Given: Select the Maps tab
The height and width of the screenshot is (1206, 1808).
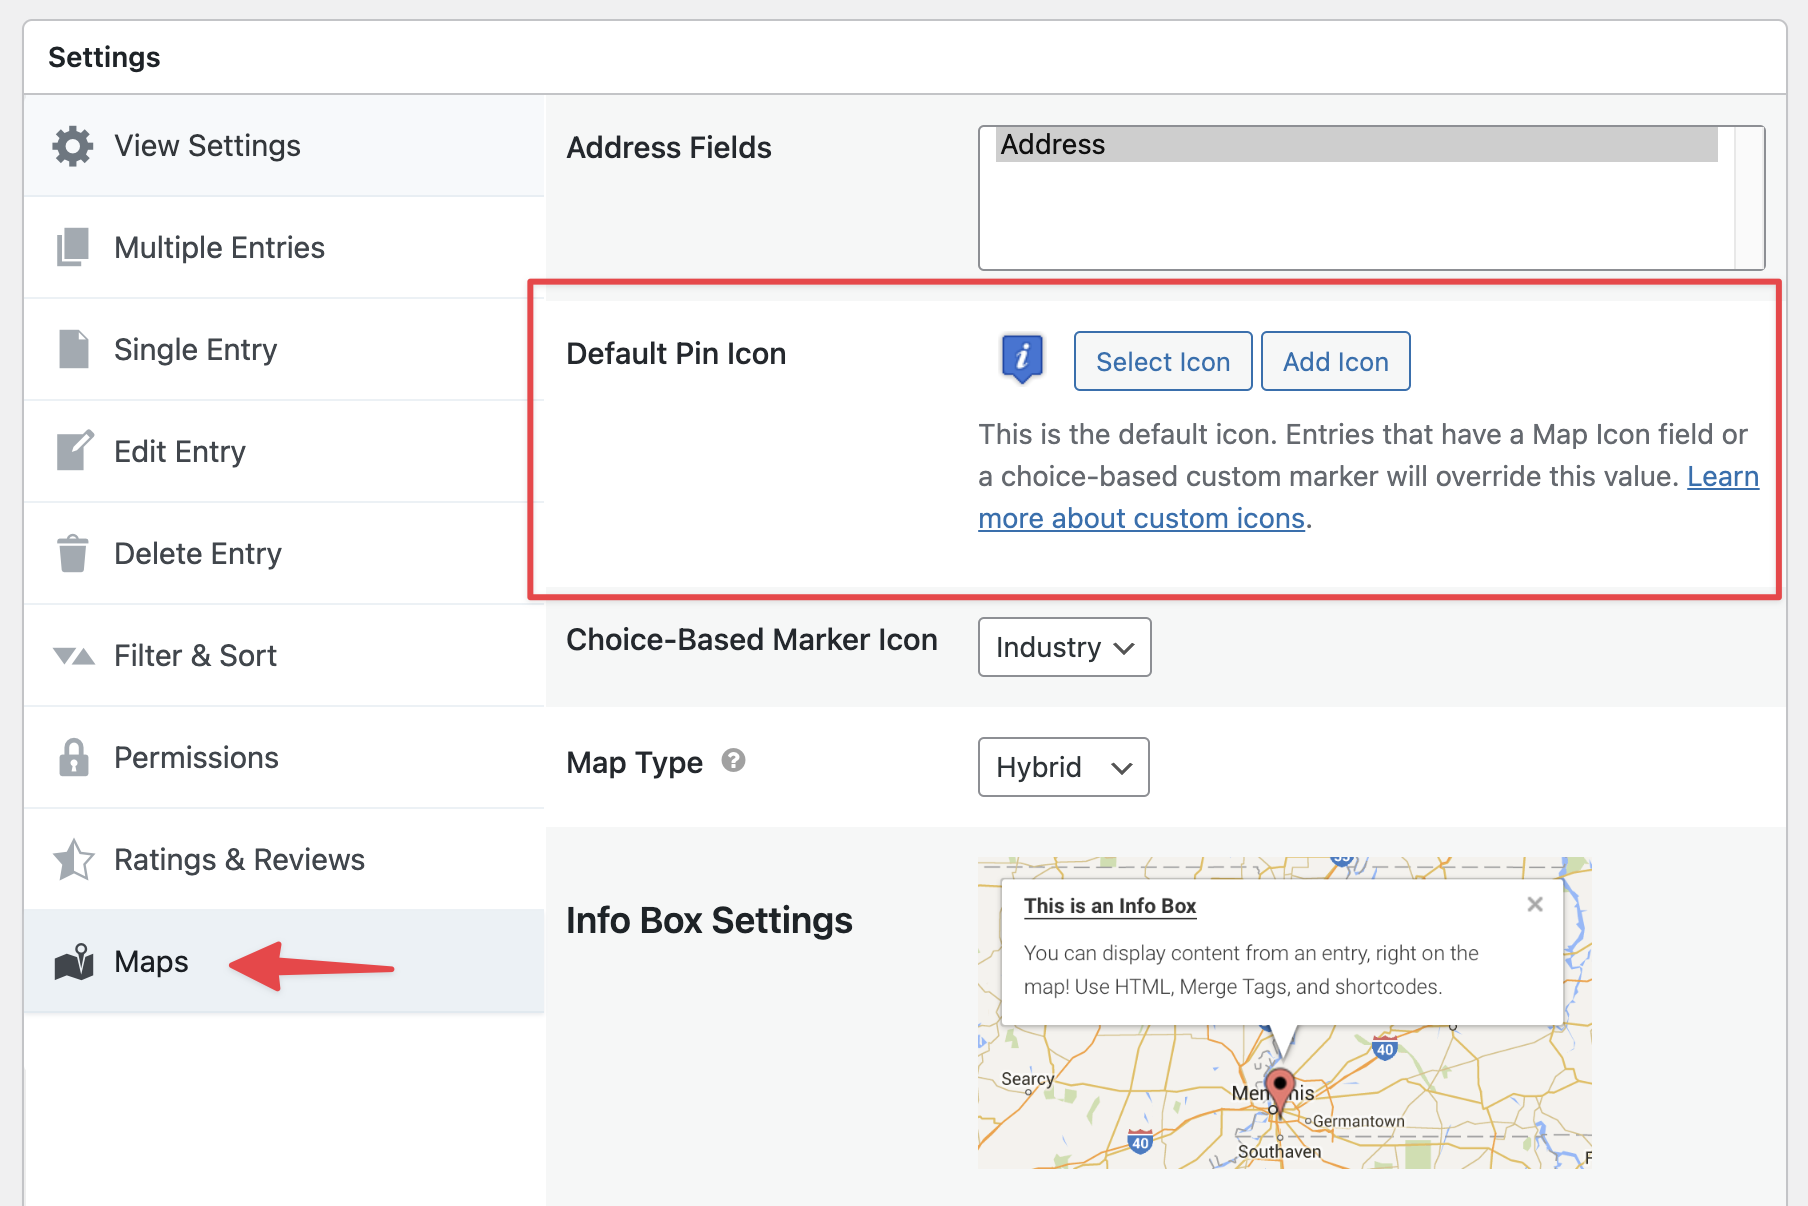Looking at the screenshot, I should click(284, 961).
